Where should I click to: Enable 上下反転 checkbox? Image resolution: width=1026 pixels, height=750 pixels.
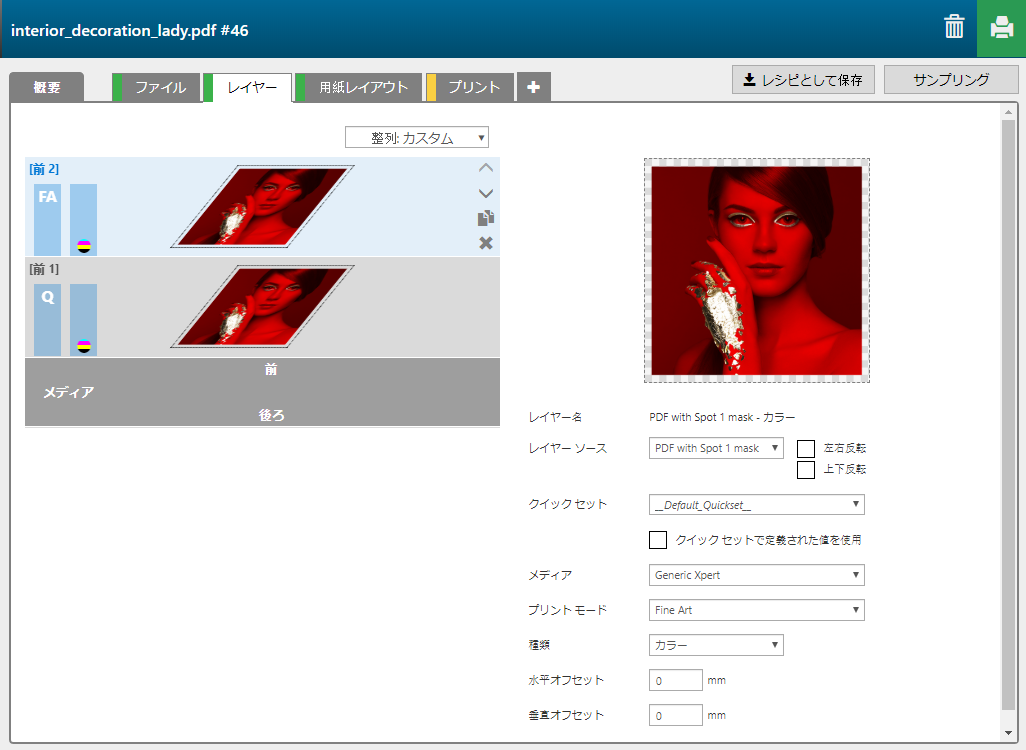pos(806,469)
